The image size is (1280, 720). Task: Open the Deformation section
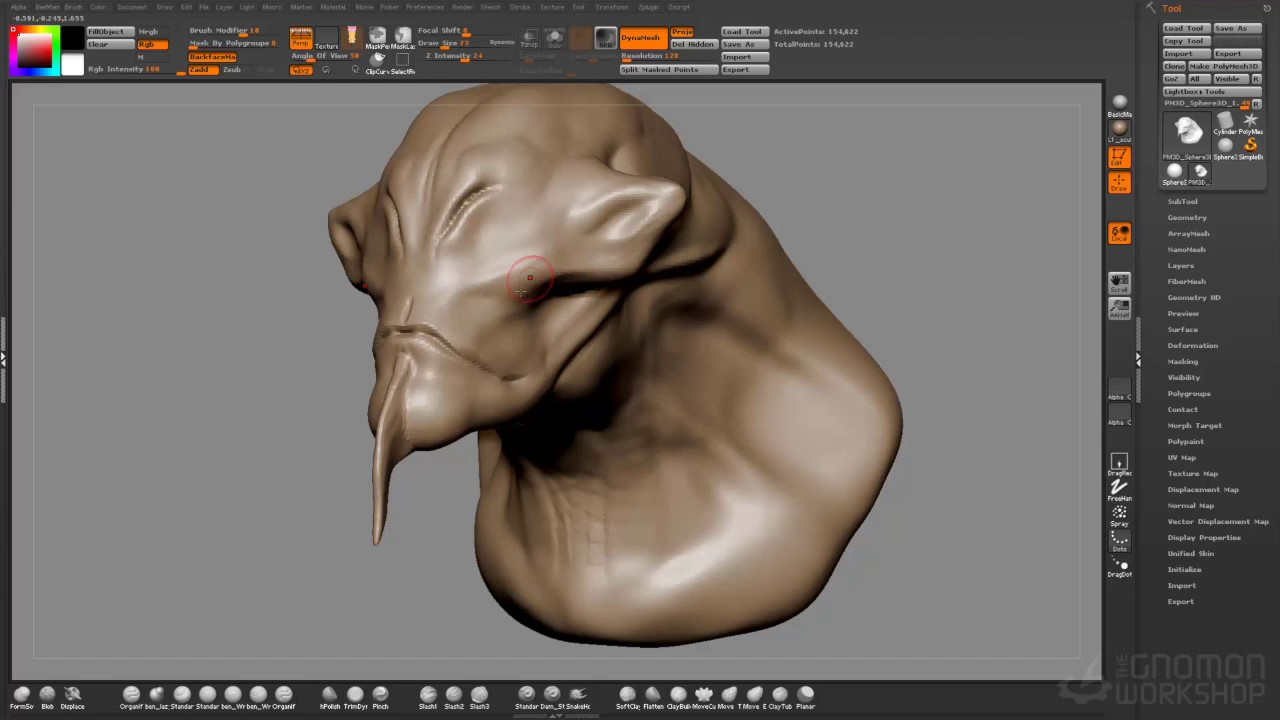coord(1192,345)
